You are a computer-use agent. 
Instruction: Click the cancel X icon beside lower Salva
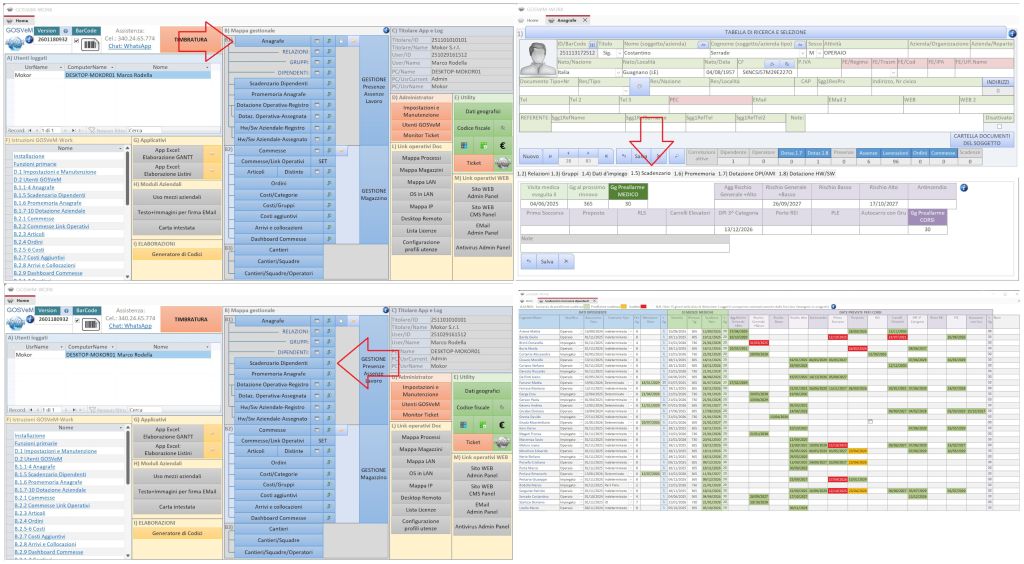[566, 261]
